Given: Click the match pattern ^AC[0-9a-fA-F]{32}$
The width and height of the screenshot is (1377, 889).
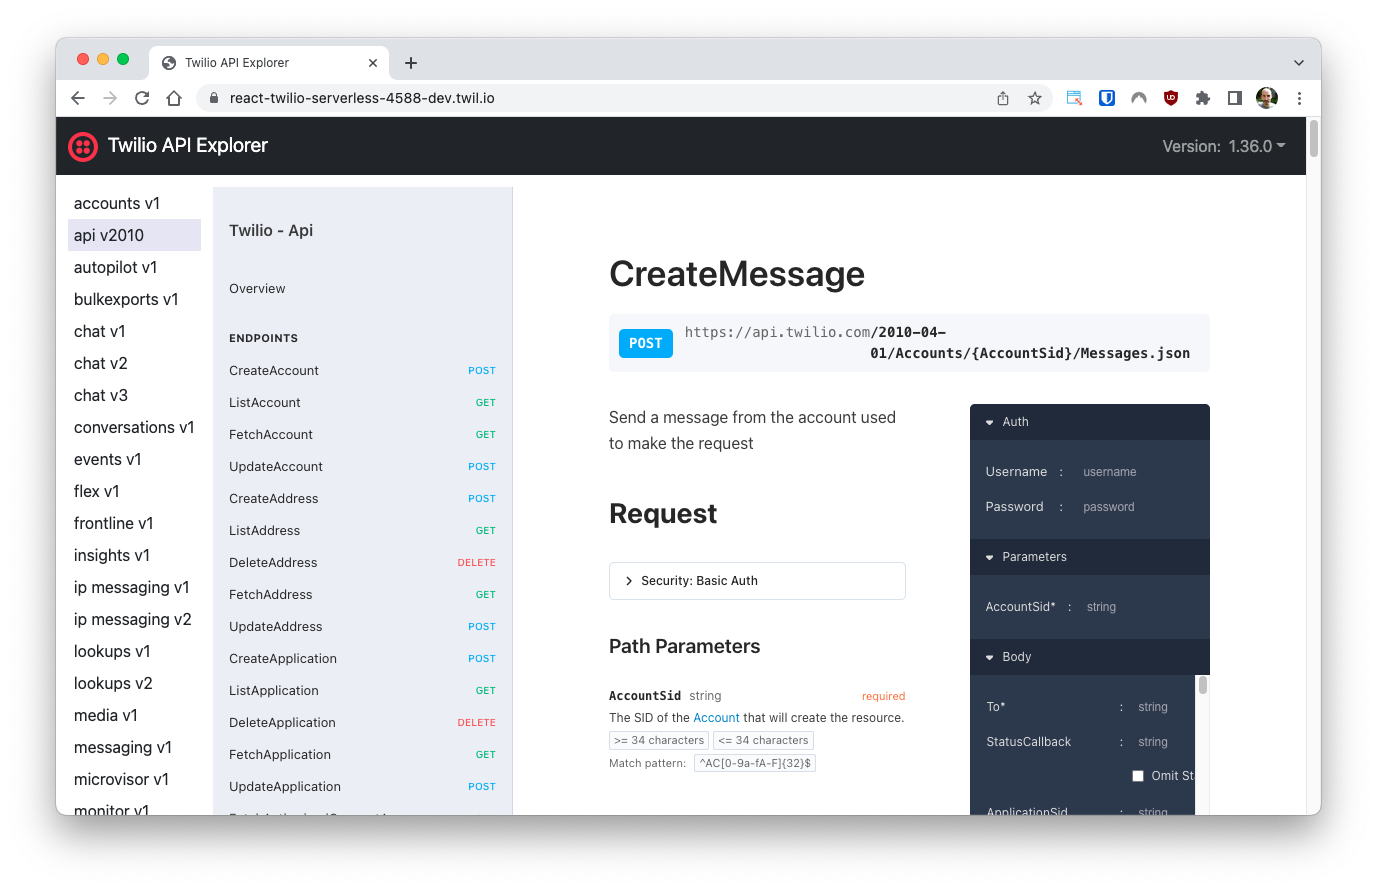Looking at the screenshot, I should click(x=755, y=763).
